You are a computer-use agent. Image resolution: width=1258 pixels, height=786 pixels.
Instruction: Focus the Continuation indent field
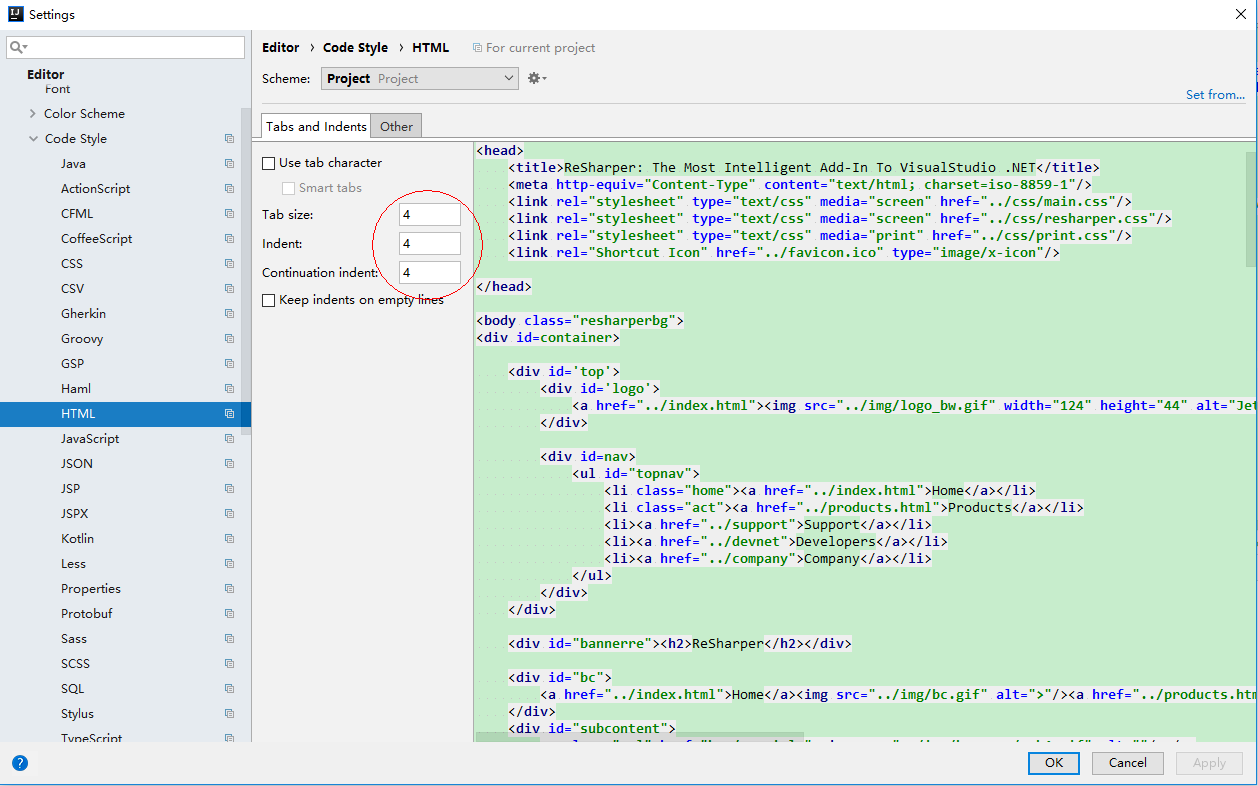click(430, 272)
